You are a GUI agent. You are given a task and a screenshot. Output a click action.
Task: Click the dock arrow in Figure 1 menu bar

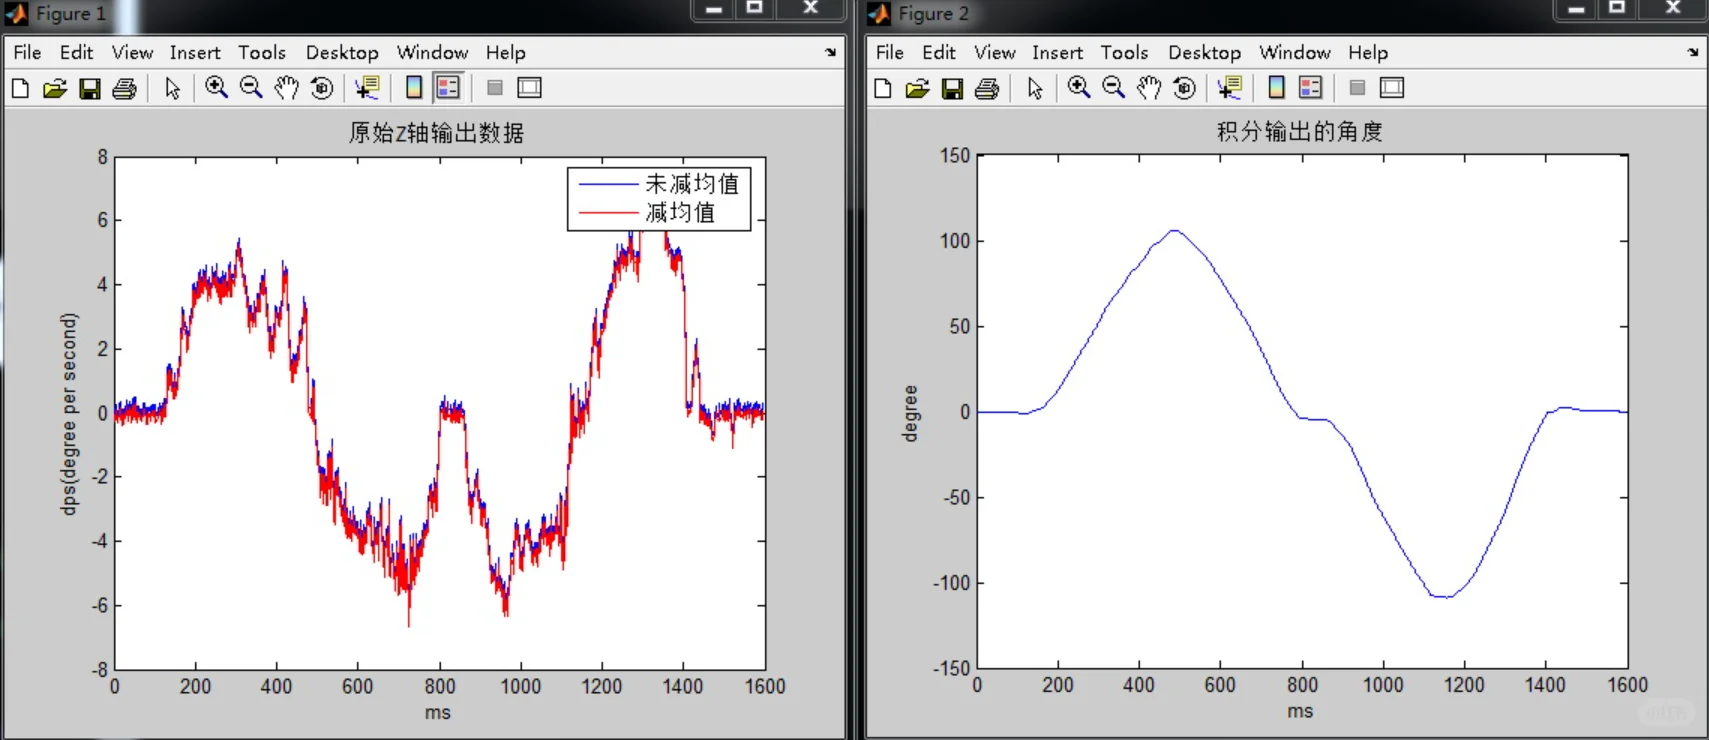[x=831, y=52]
